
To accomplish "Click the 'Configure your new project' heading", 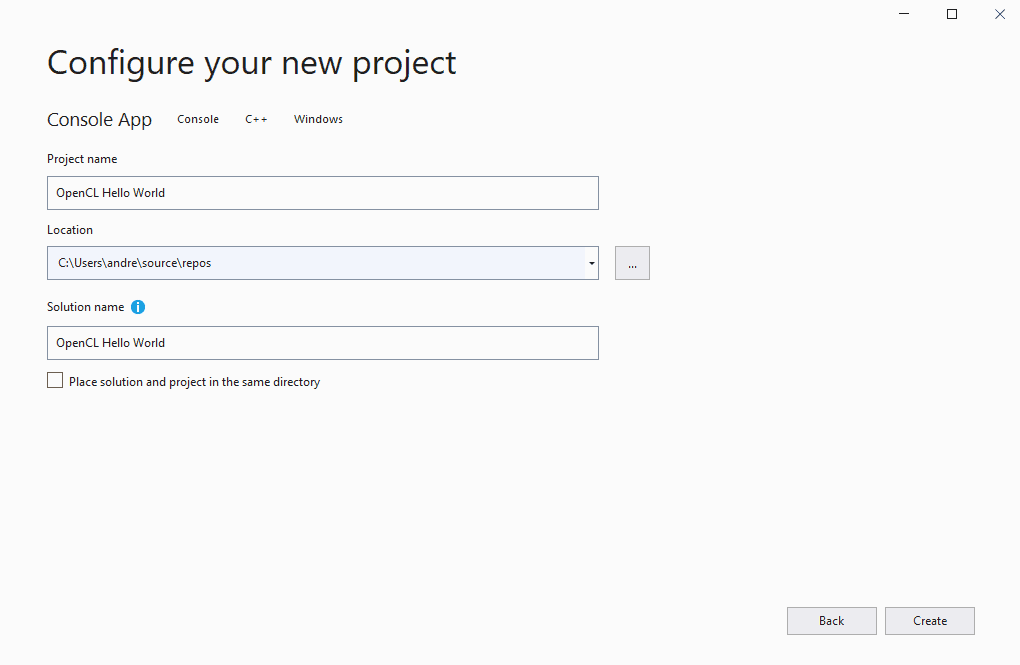I will 252,63.
